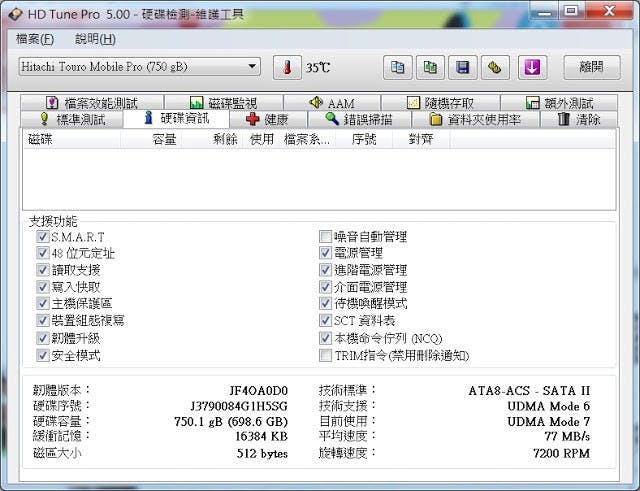Switch to the 檔案效能測試 tab
The image size is (640, 491).
[x=92, y=103]
